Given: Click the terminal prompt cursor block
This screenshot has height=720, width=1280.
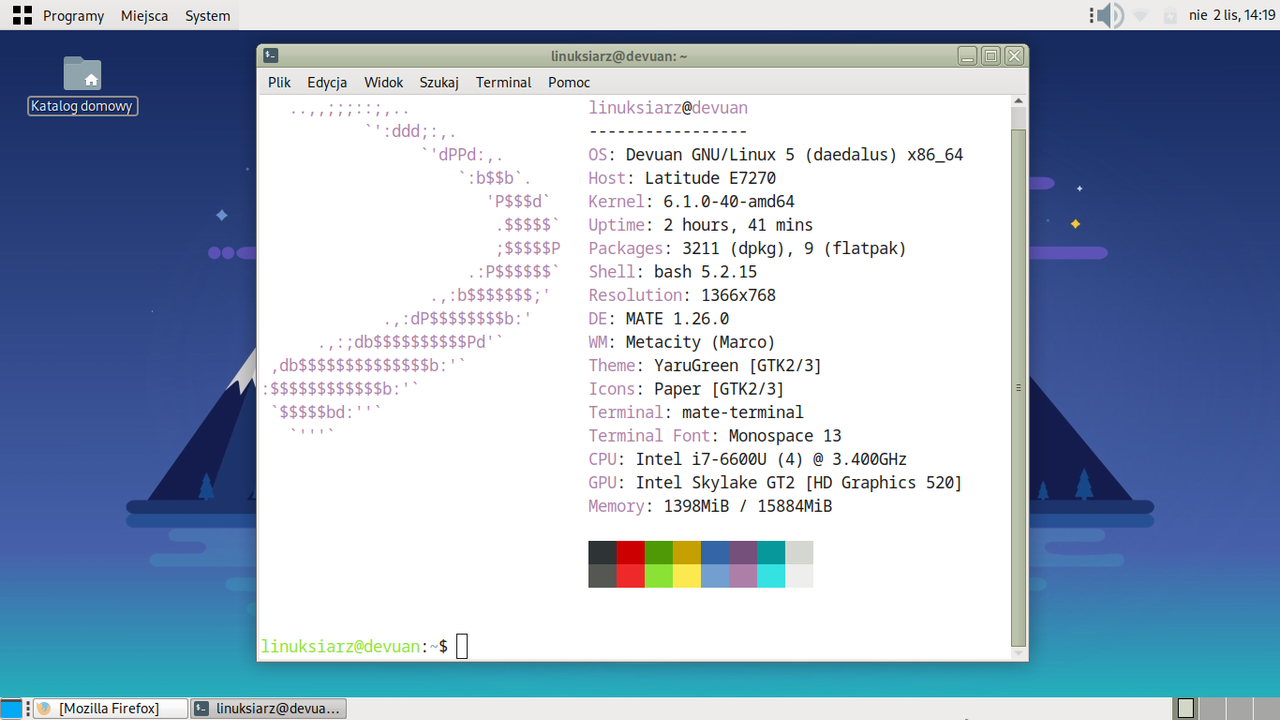Looking at the screenshot, I should (x=462, y=646).
